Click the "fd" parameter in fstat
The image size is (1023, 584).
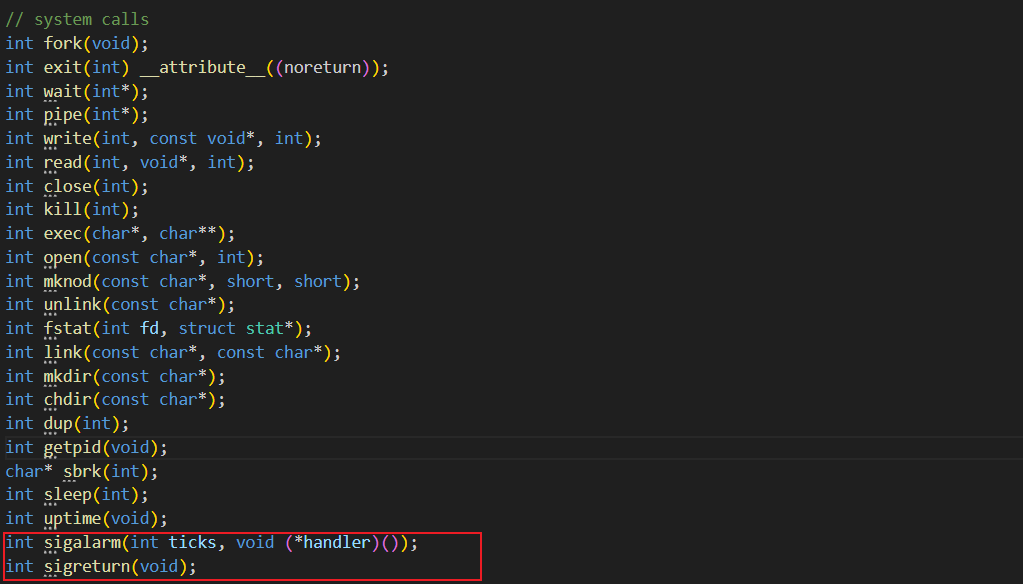click(x=149, y=328)
